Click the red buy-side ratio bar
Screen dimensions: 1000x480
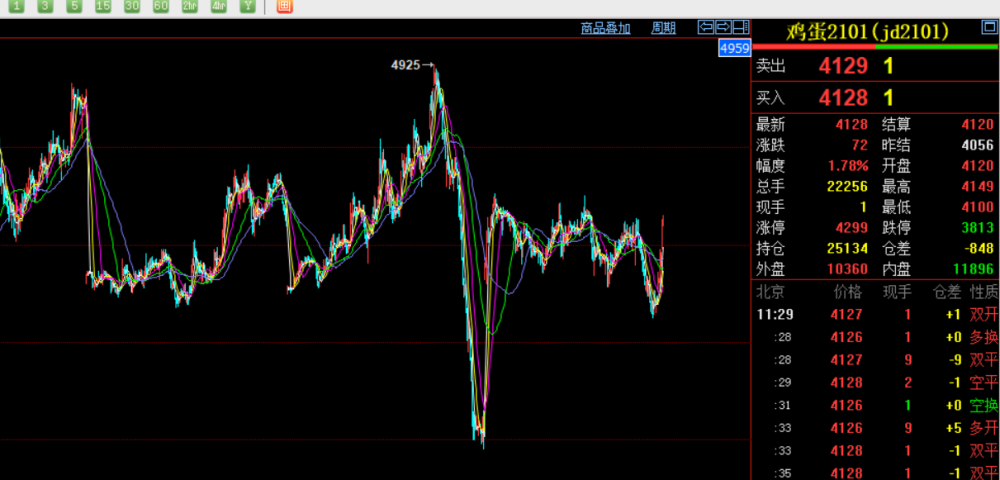click(814, 47)
